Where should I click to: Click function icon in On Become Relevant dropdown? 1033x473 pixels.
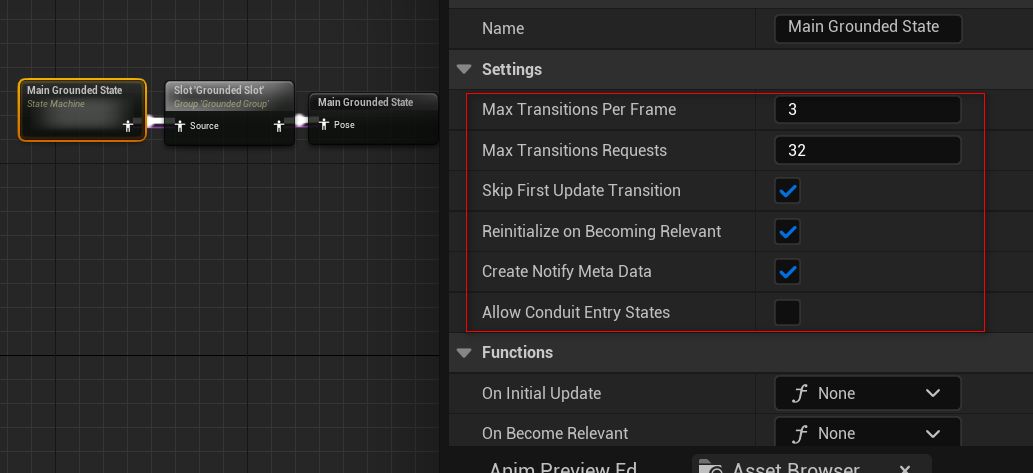[799, 434]
